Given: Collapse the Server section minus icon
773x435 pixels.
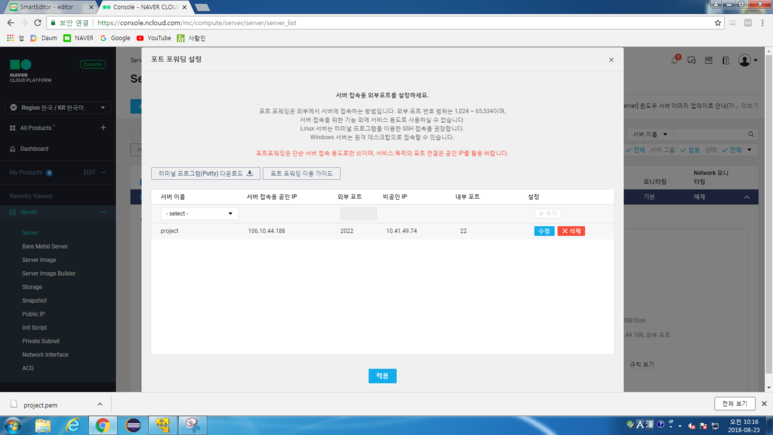Looking at the screenshot, I should pos(103,212).
